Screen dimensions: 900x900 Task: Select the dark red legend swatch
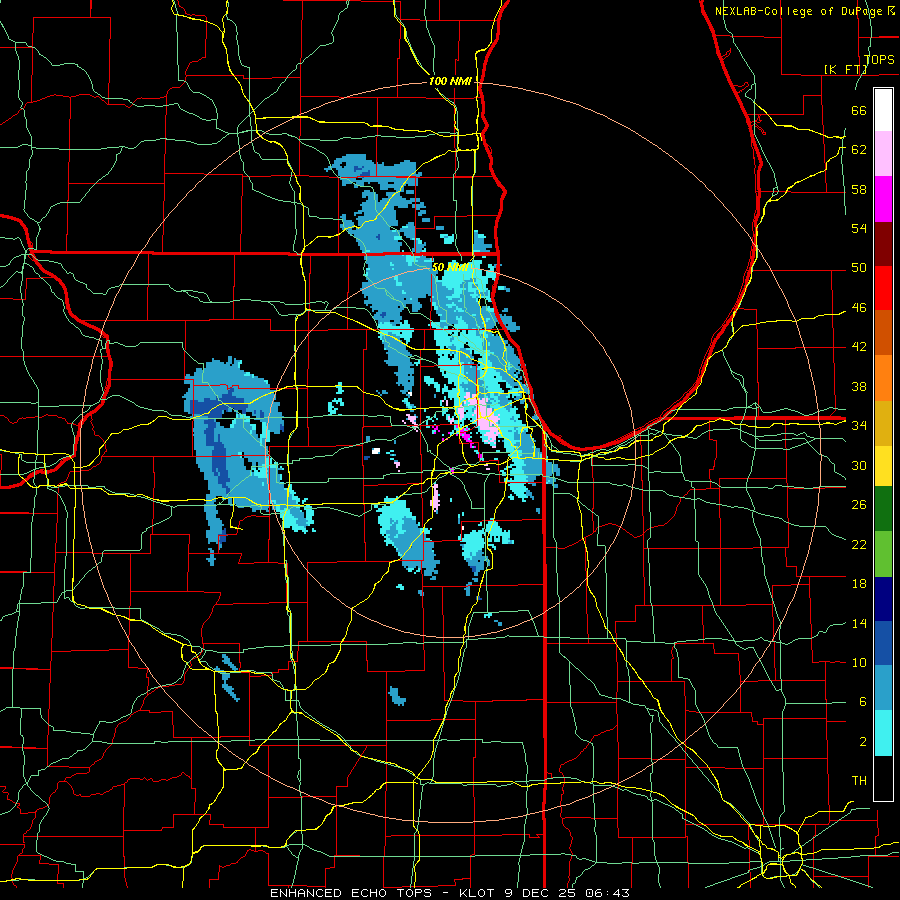pyautogui.click(x=883, y=243)
